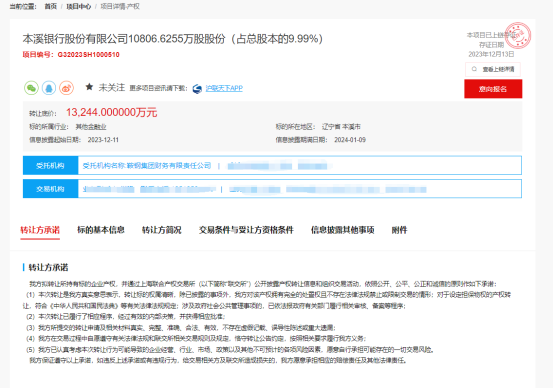Viewport: 554px width, 389px height.
Task: Open the 沪联天下APP download link
Action: pyautogui.click(x=224, y=88)
